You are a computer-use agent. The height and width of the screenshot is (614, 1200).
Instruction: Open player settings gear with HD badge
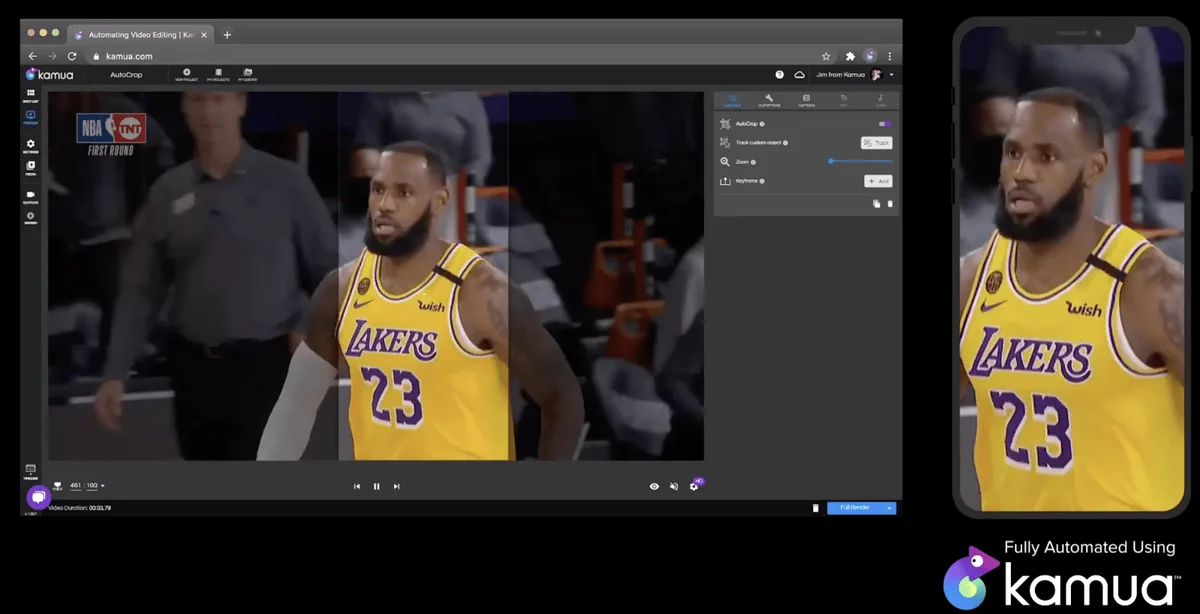pos(694,485)
